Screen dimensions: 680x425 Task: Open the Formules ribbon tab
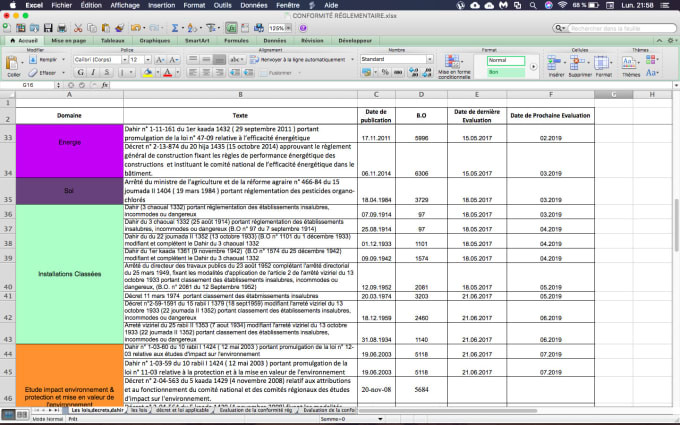pyautogui.click(x=236, y=40)
